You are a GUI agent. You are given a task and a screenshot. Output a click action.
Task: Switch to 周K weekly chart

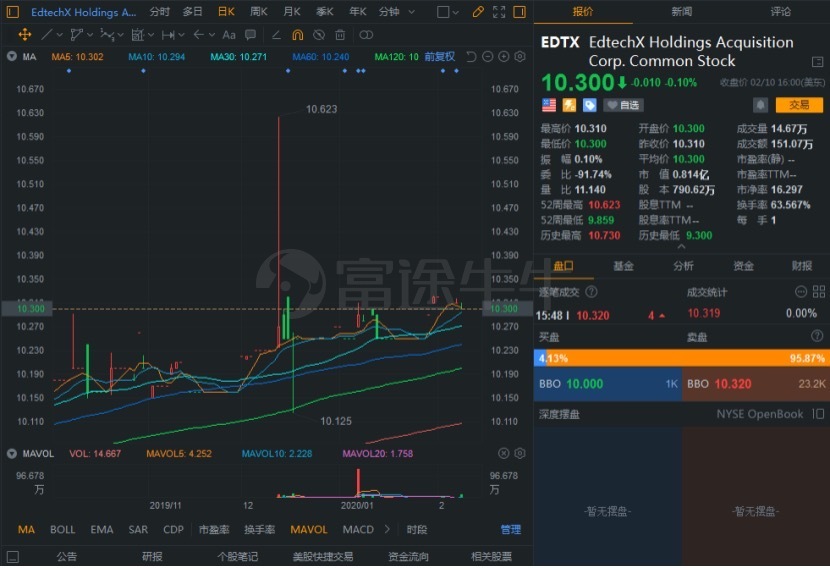point(258,12)
